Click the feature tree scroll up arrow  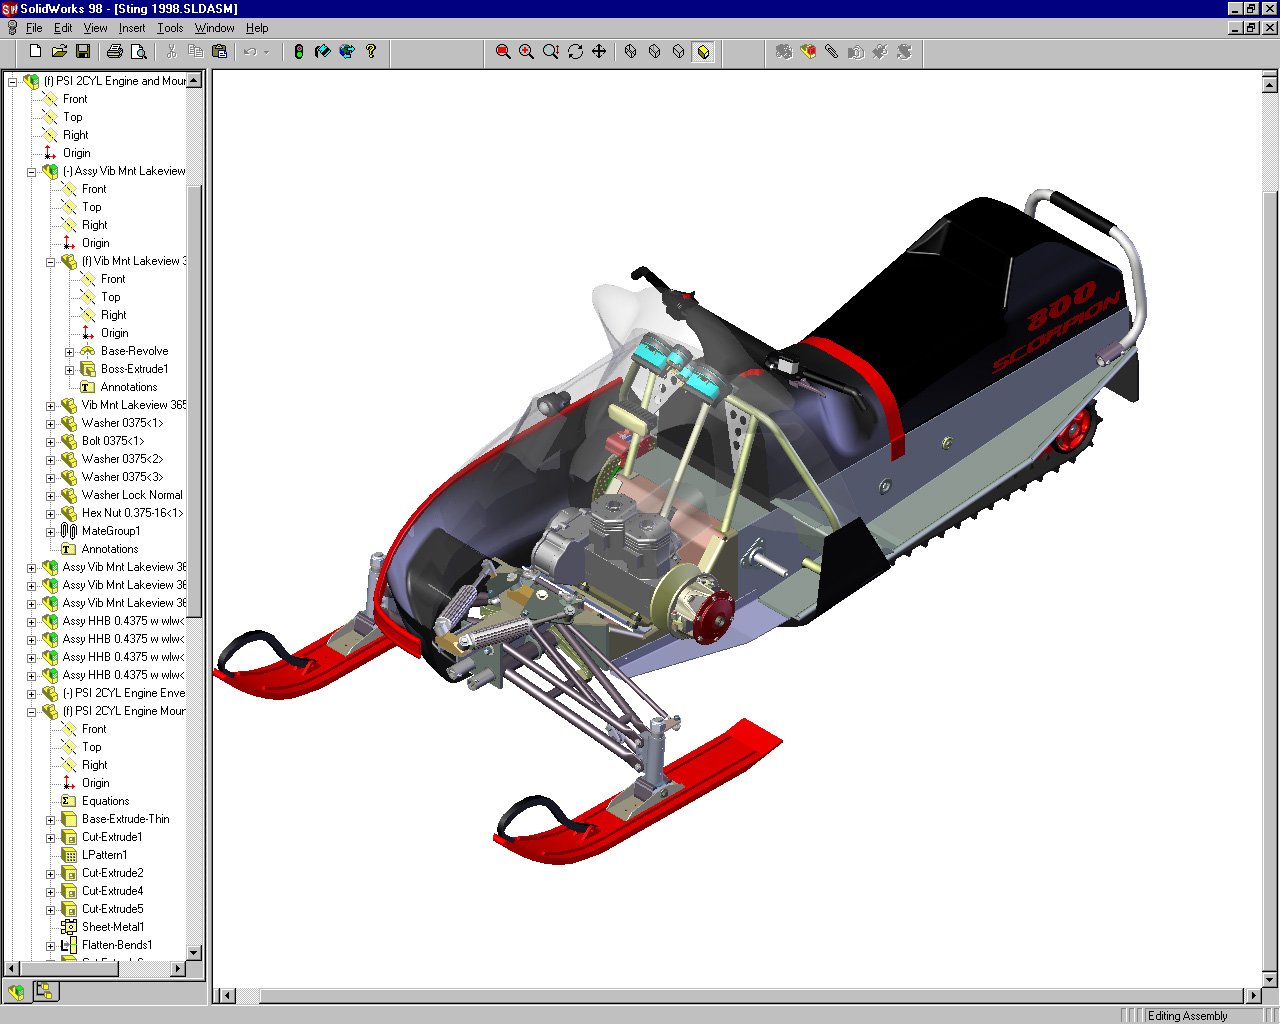194,80
